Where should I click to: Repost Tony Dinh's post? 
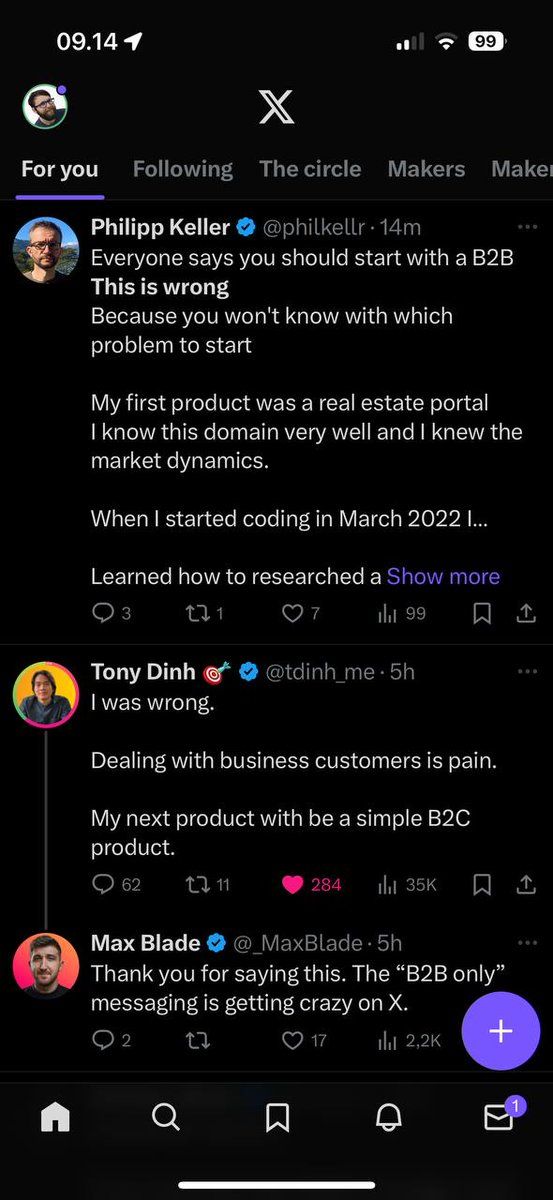[x=208, y=884]
